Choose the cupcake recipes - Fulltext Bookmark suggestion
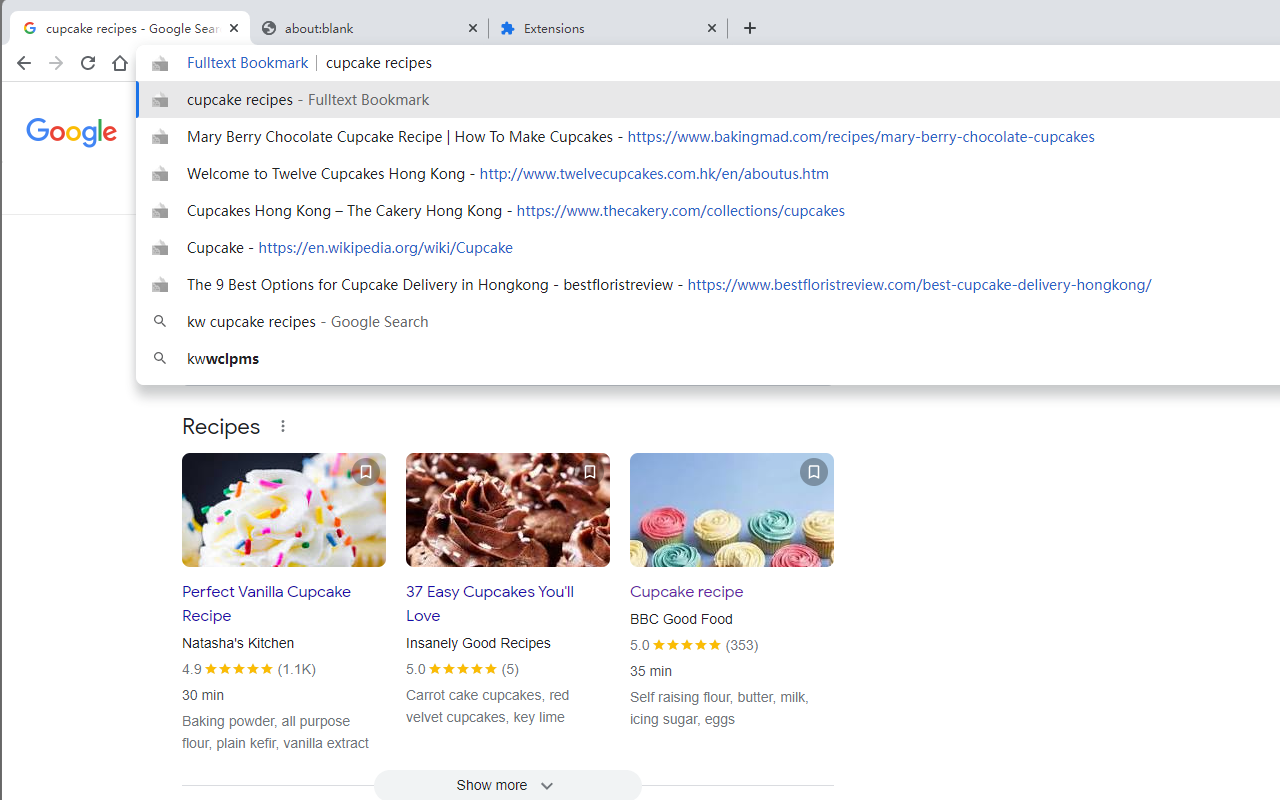The width and height of the screenshot is (1280, 800). click(x=708, y=100)
